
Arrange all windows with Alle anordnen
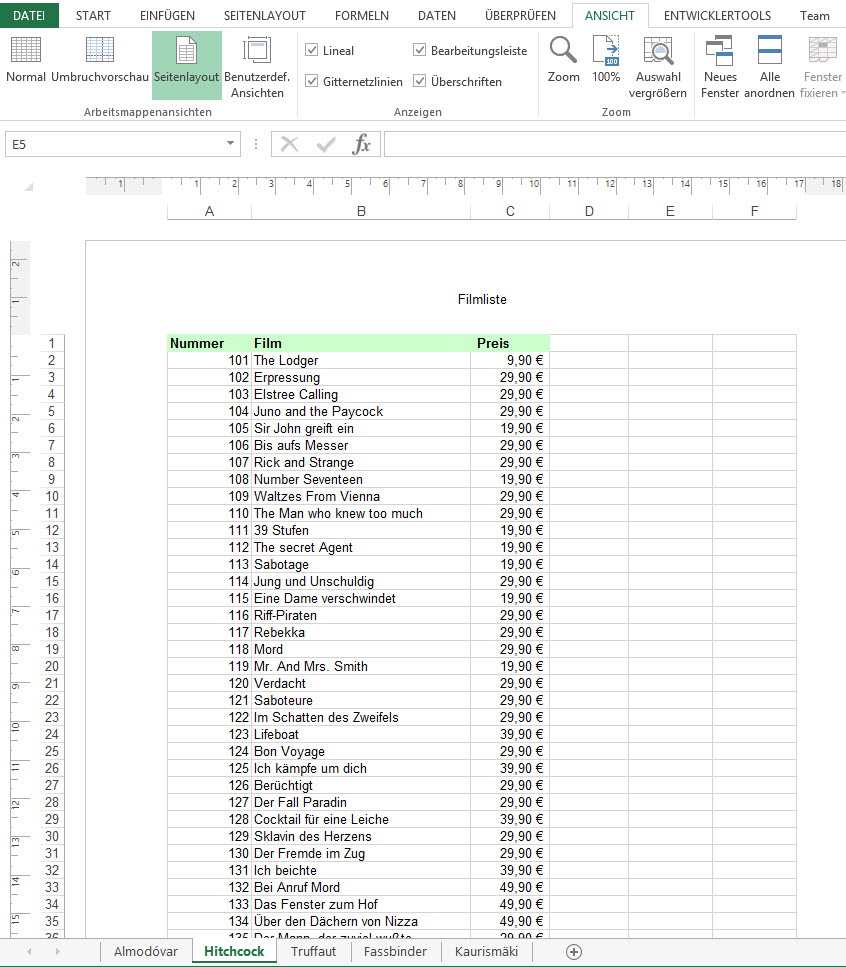pos(769,66)
